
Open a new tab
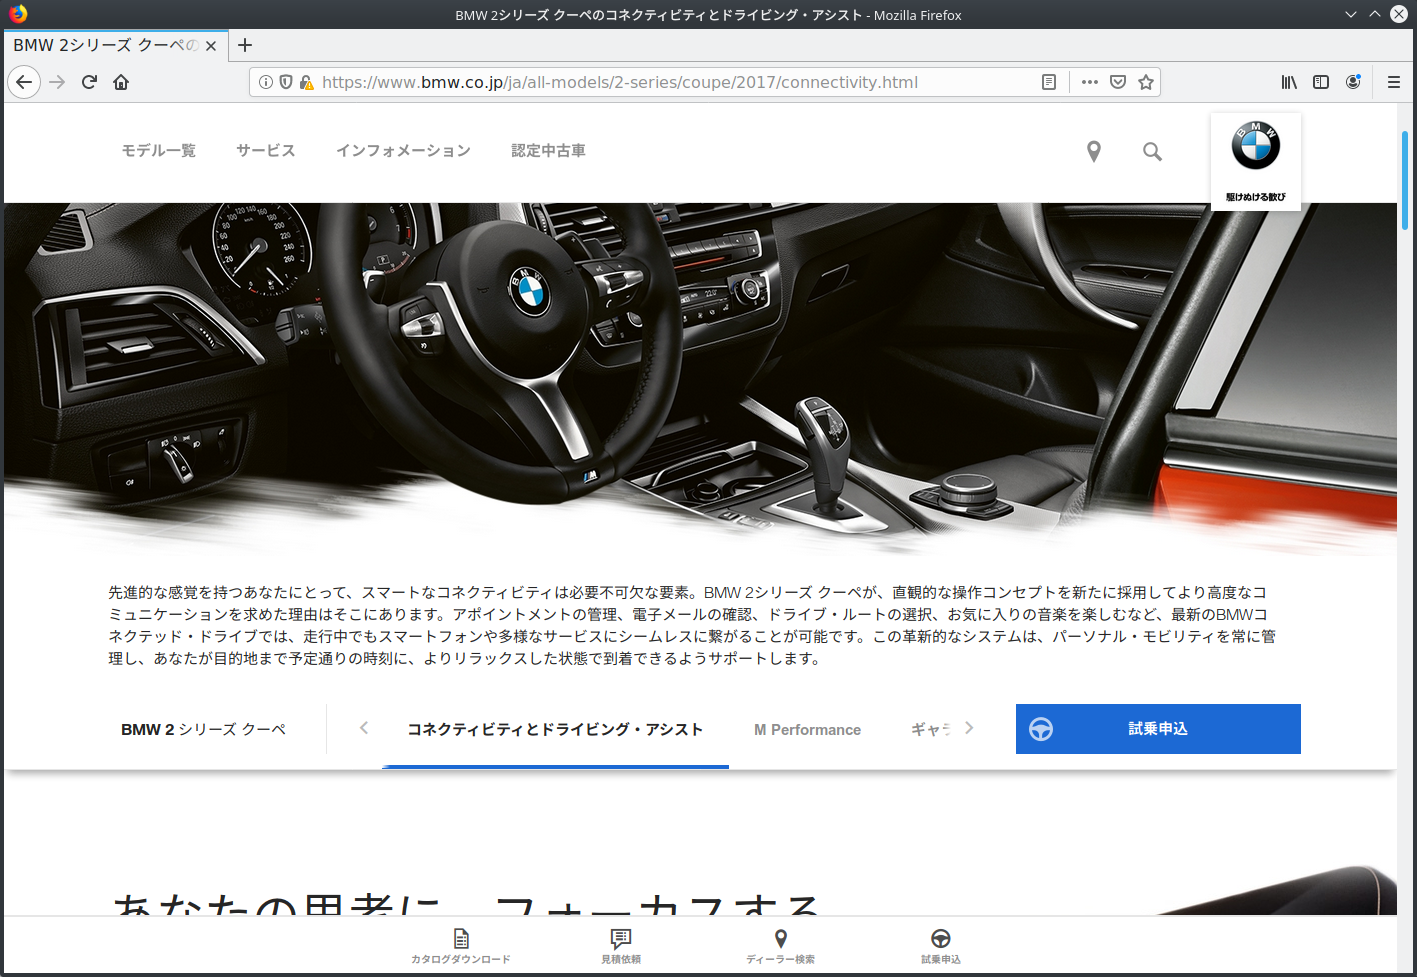245,45
